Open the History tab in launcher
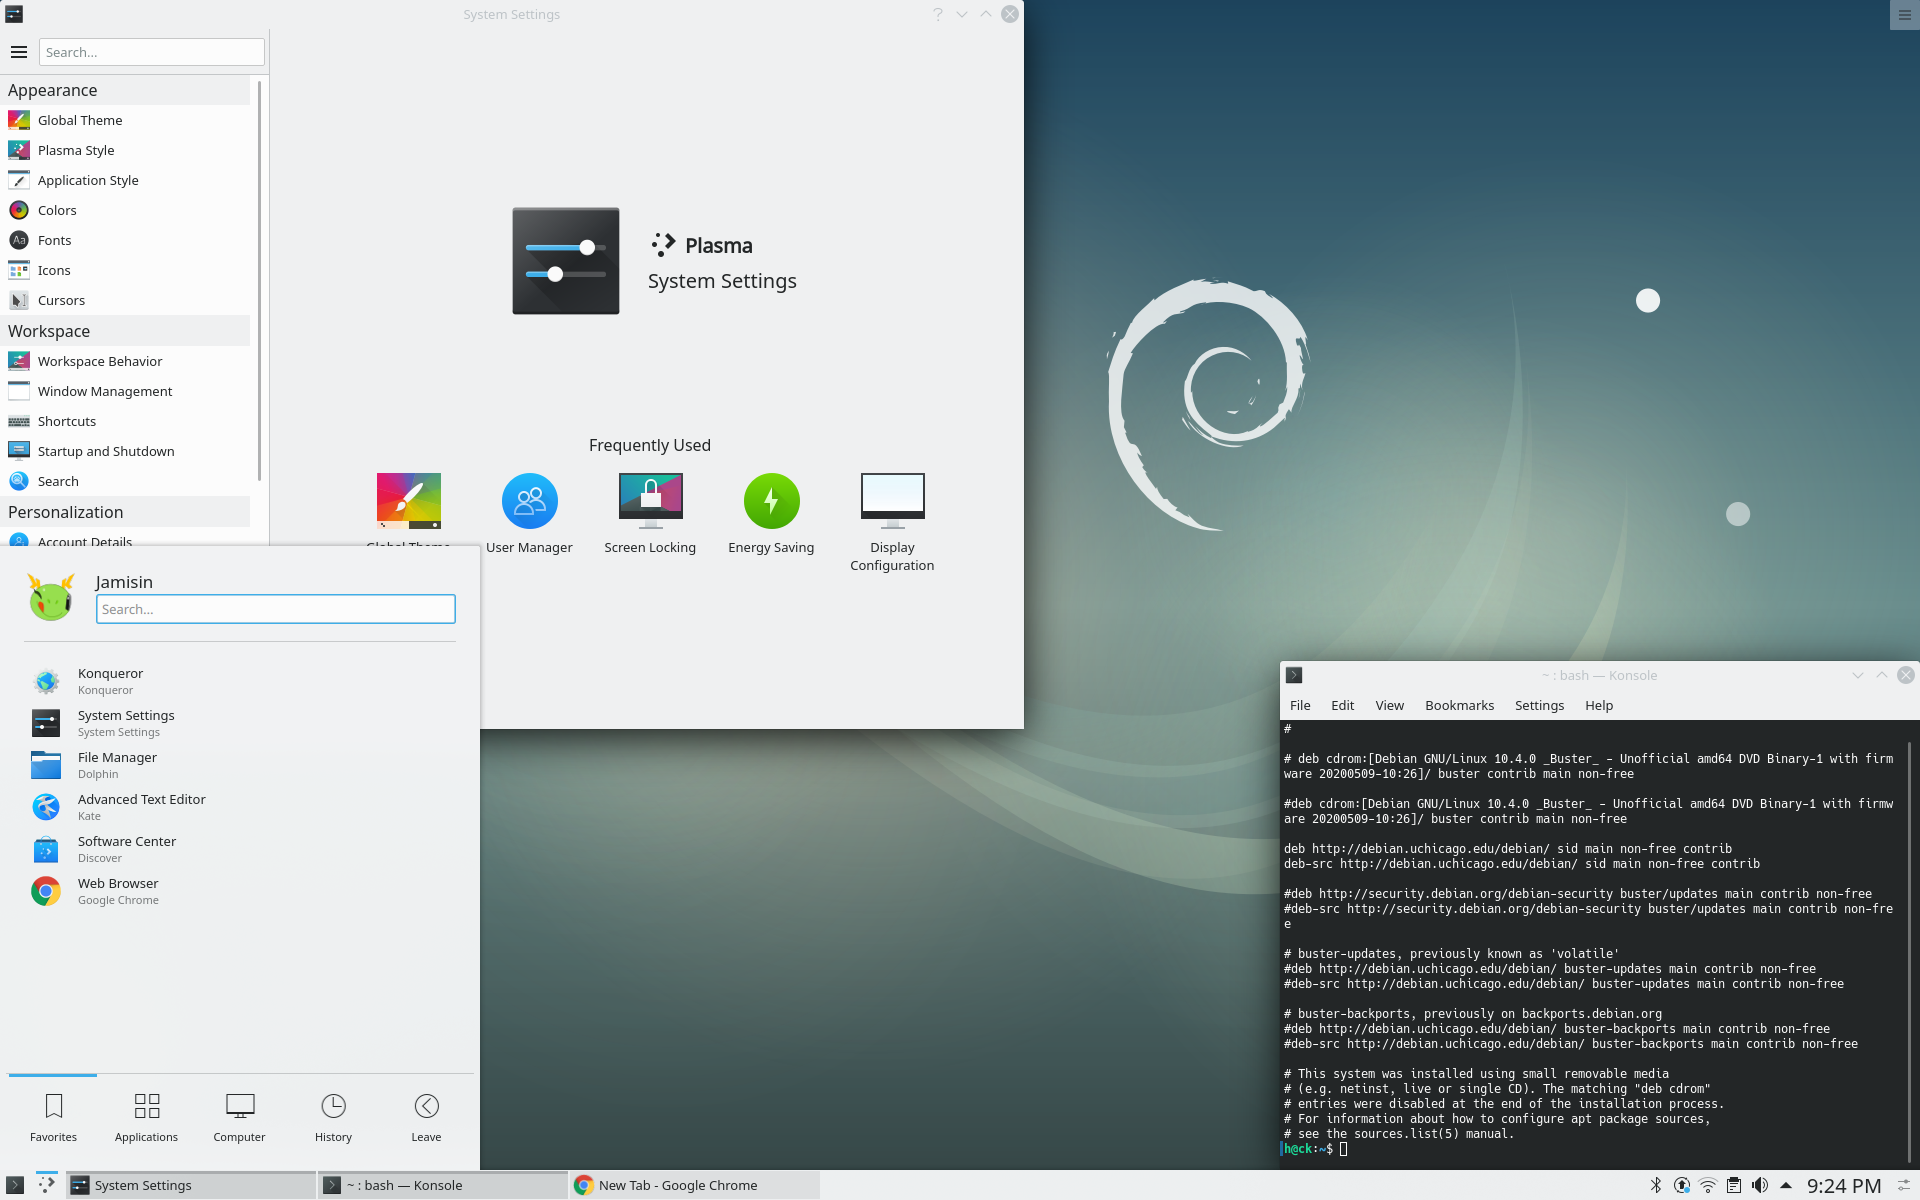 [333, 1116]
